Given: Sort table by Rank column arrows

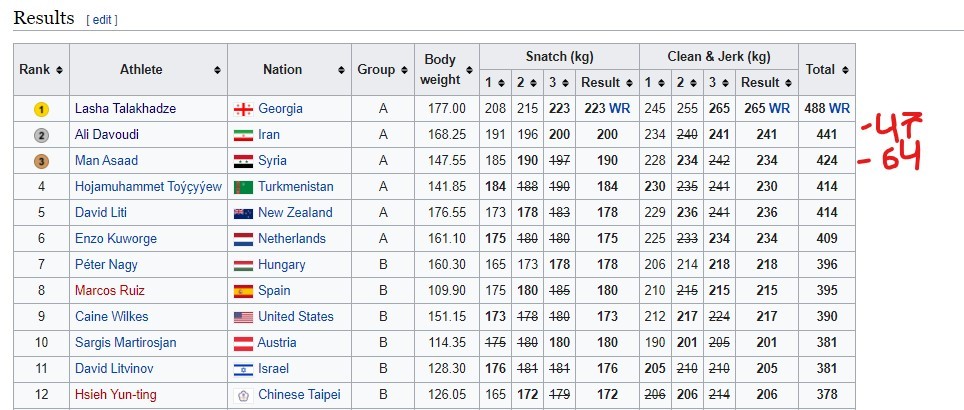Looking at the screenshot, I should 59,70.
